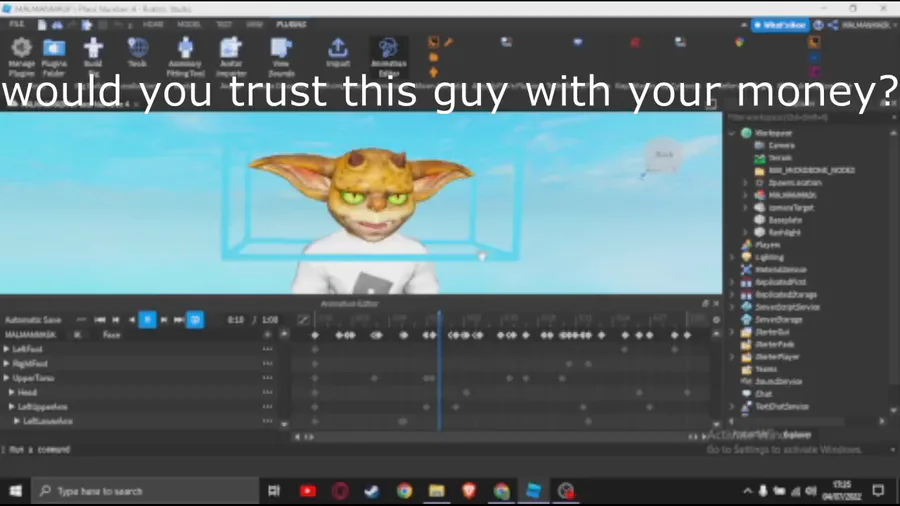900x506 pixels.
Task: Open the FILE menu
Action: (17, 24)
